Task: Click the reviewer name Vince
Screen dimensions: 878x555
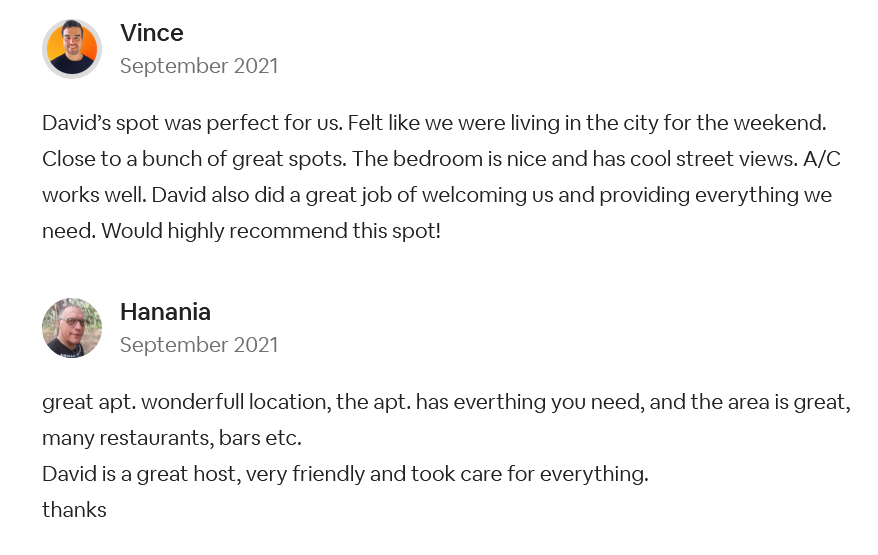Action: click(152, 33)
